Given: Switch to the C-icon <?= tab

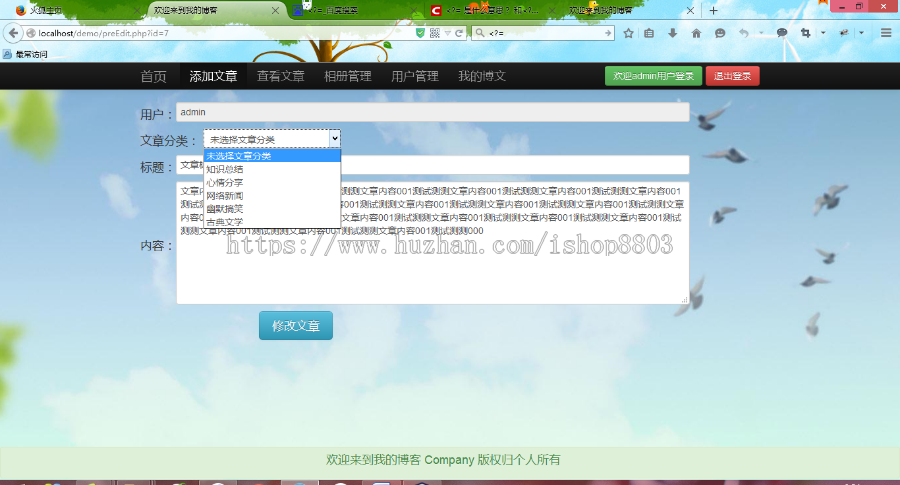Looking at the screenshot, I should [x=494, y=10].
